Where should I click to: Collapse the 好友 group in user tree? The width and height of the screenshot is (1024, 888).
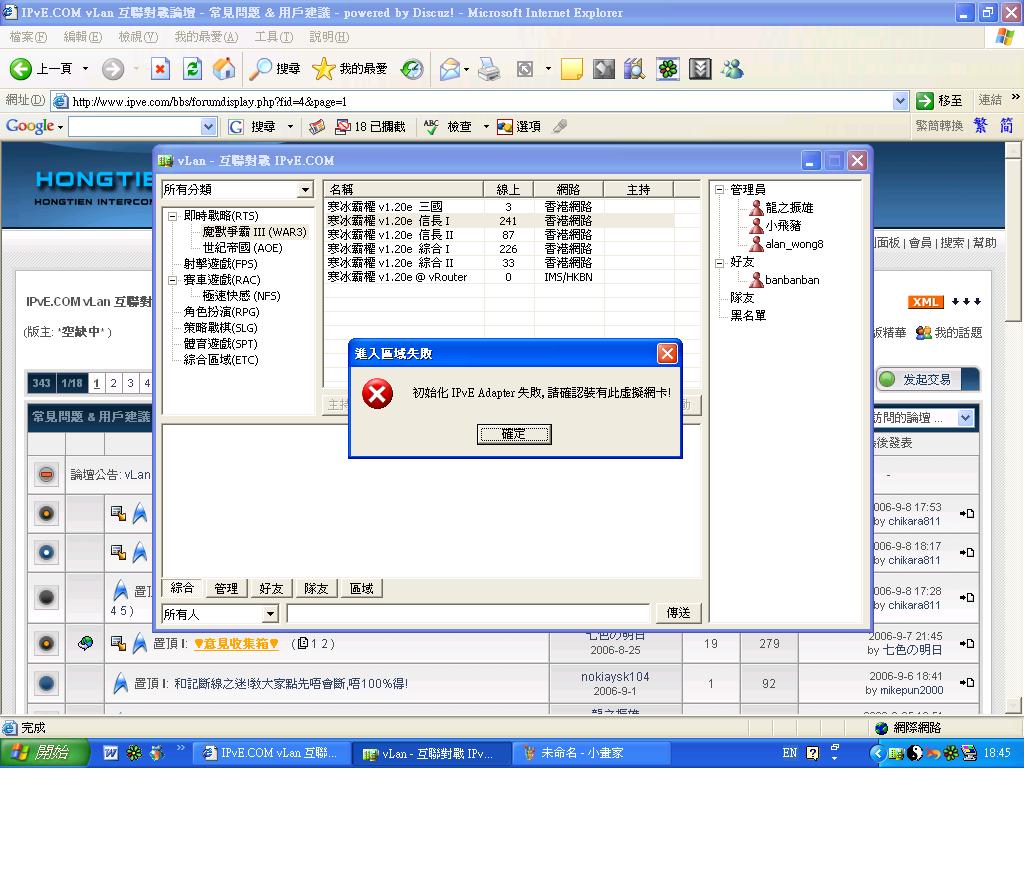719,263
